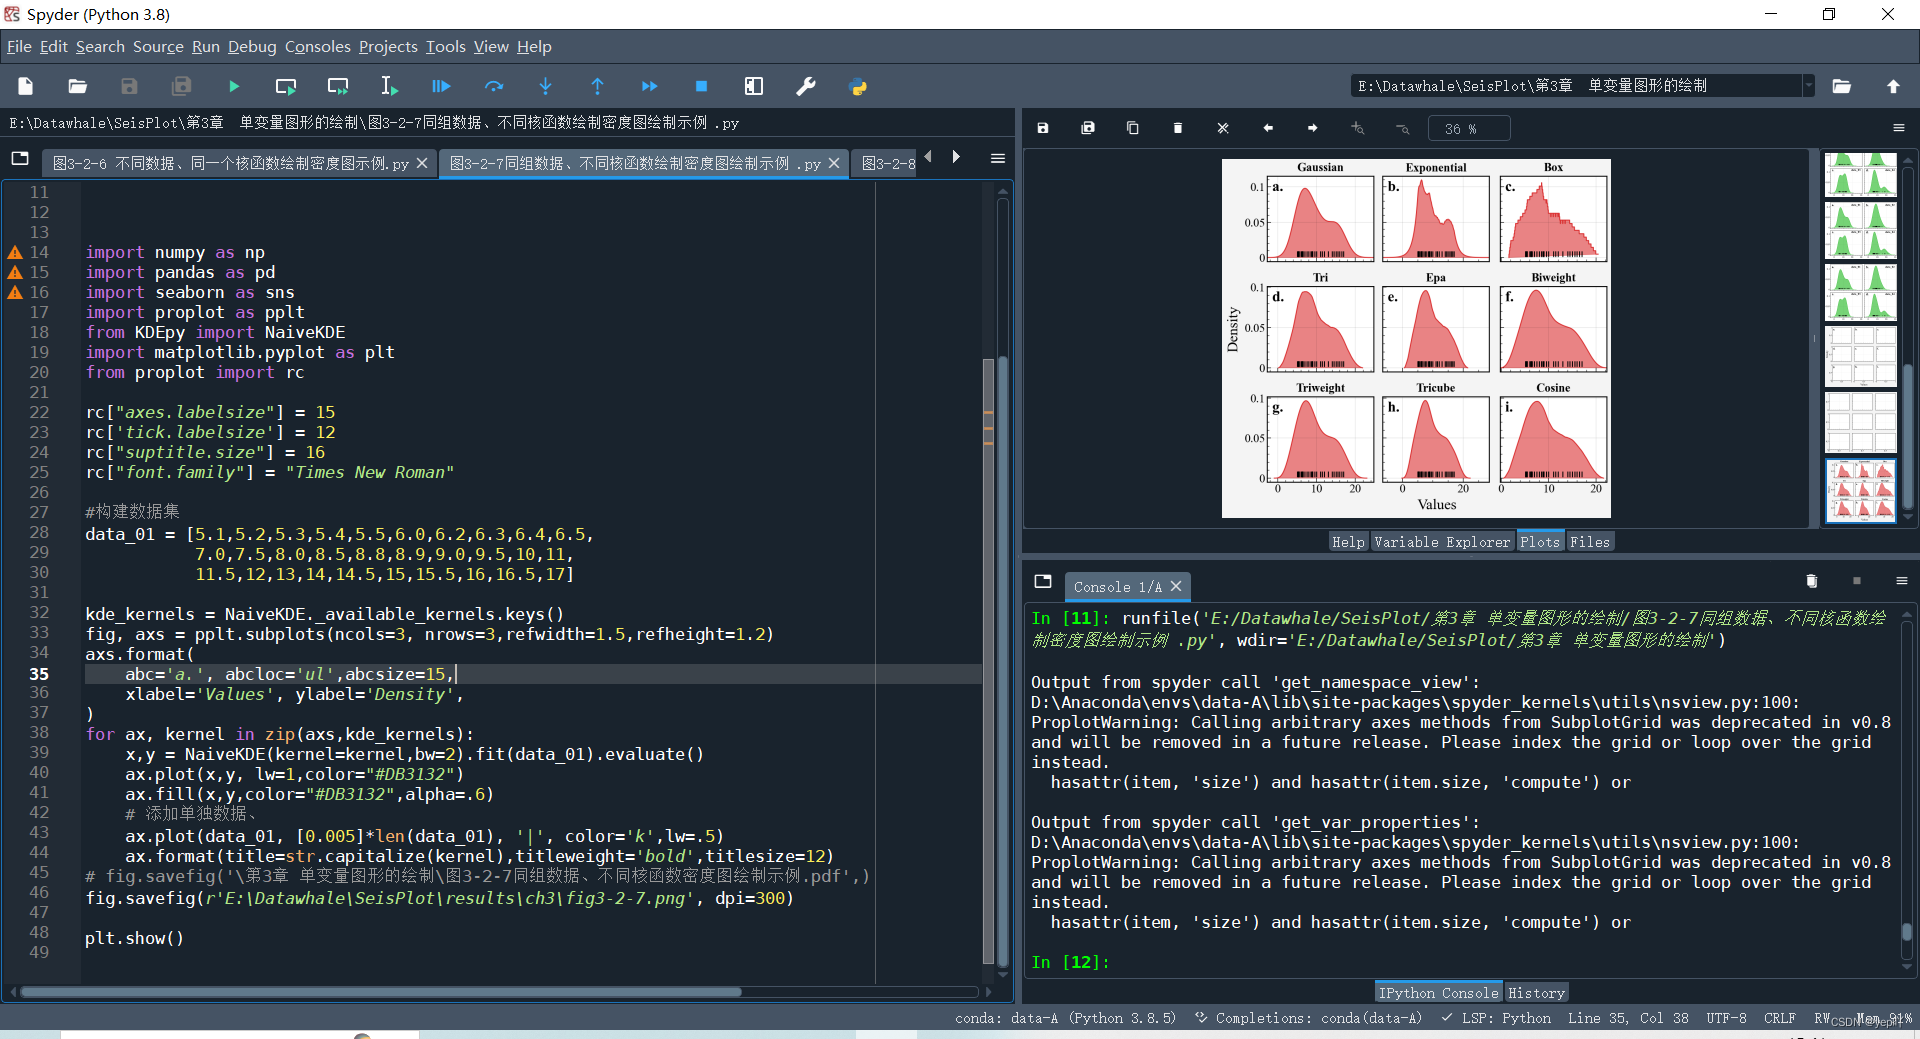The height and width of the screenshot is (1039, 1920).
Task: Open Plots pane options menu
Action: [x=1899, y=128]
